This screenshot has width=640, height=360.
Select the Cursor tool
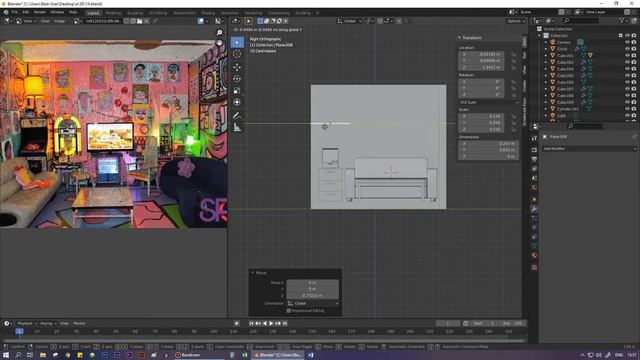click(x=237, y=54)
